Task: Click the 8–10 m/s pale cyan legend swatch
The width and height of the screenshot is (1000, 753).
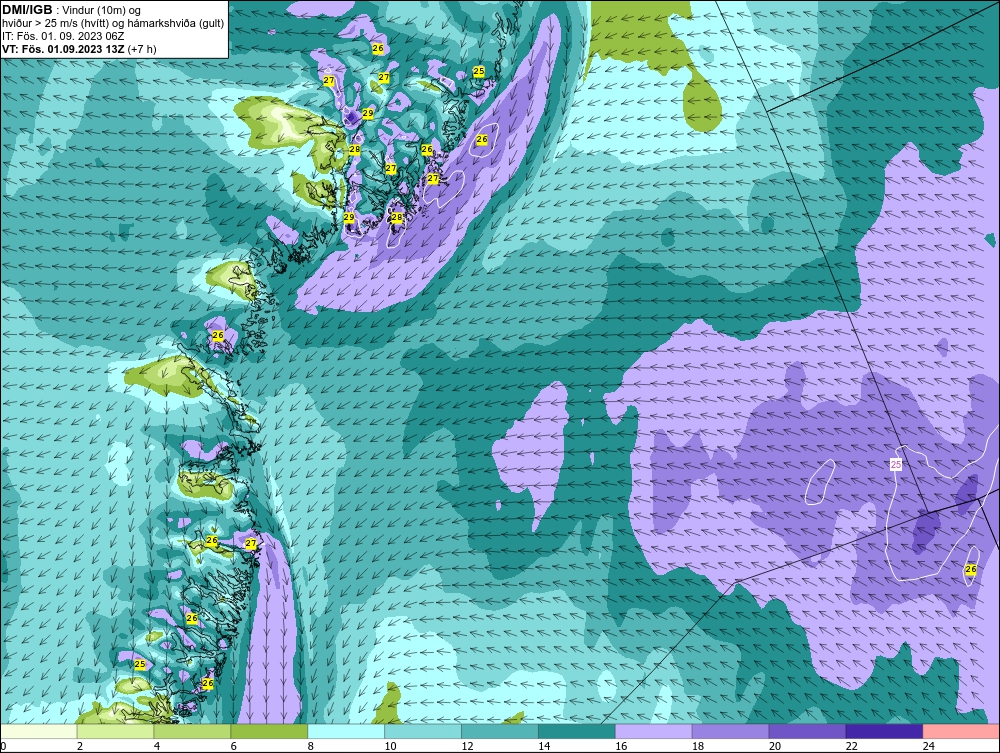Action: (346, 731)
